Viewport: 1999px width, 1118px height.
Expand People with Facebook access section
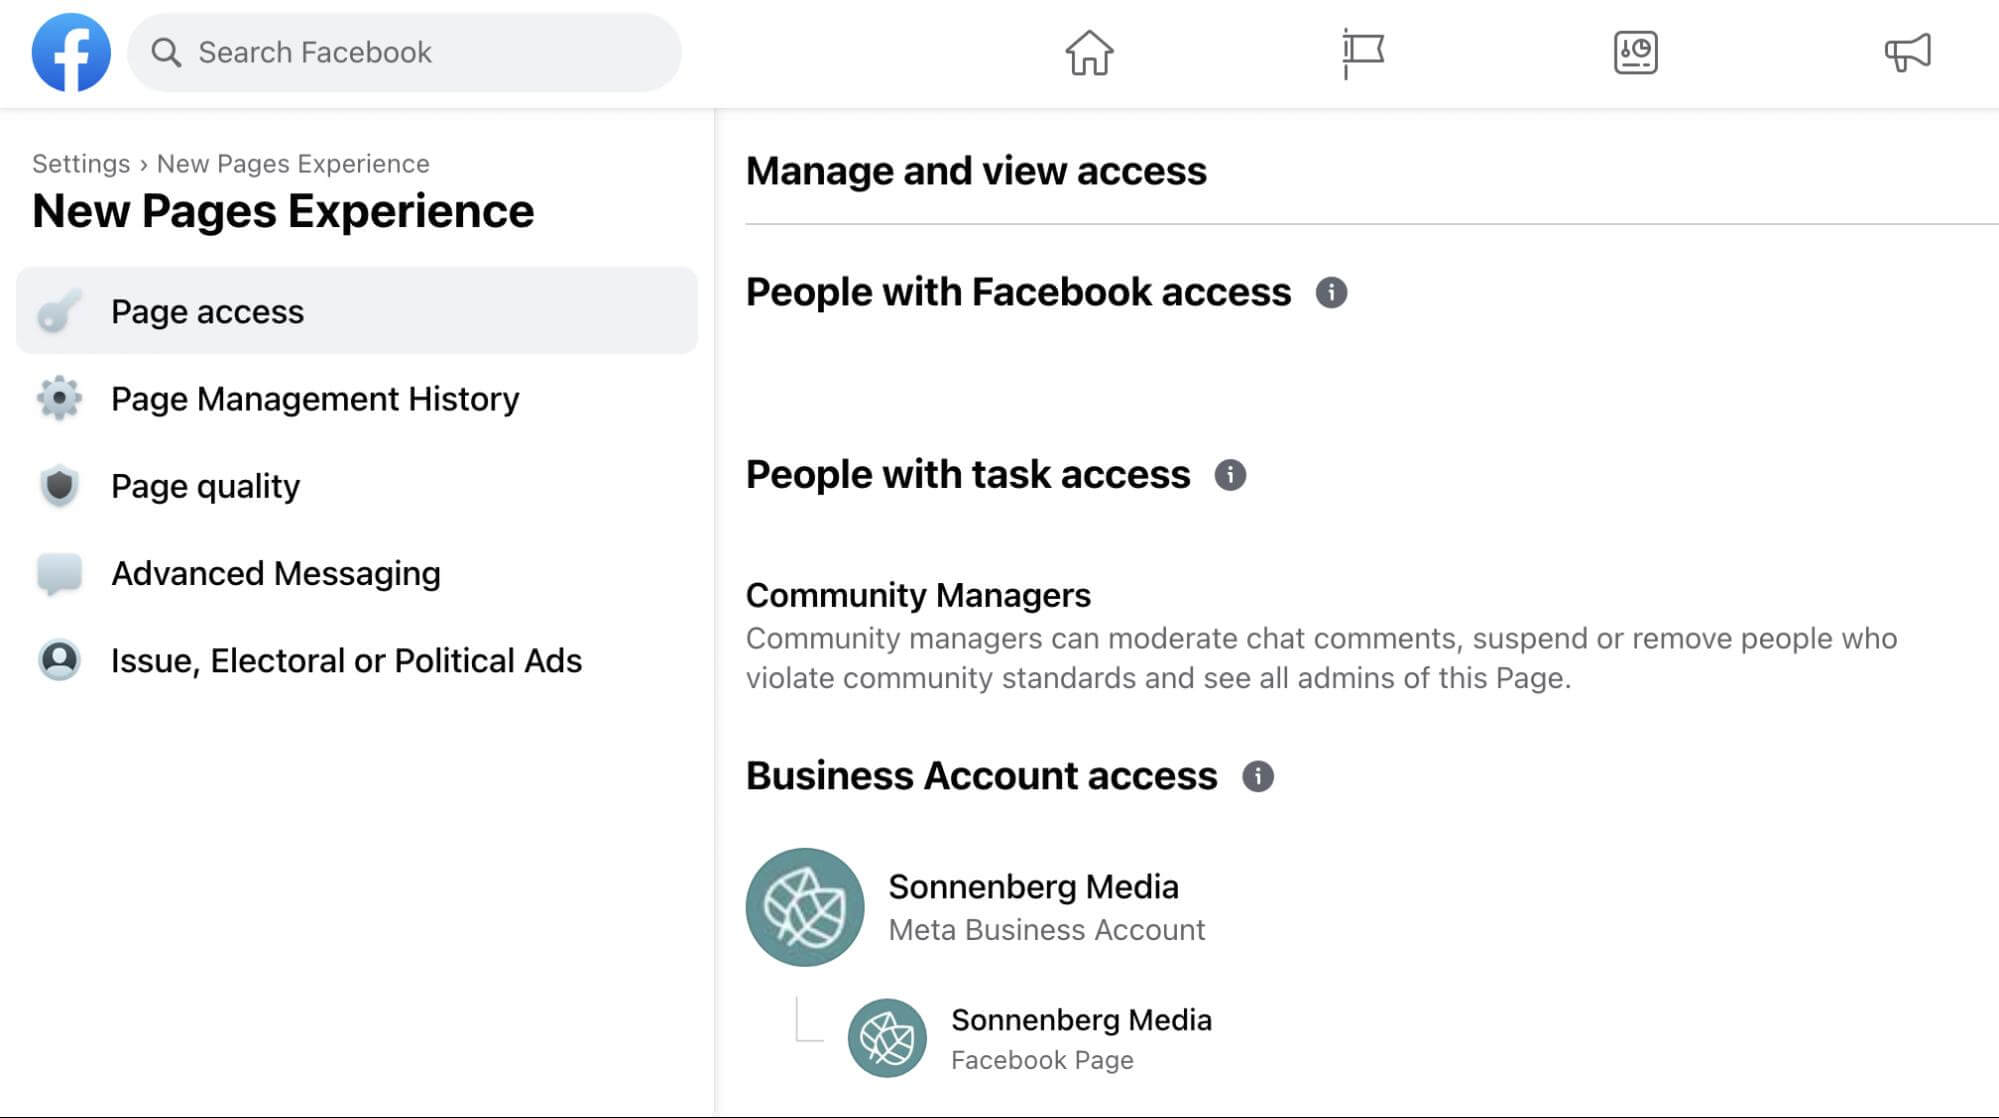tap(1019, 291)
